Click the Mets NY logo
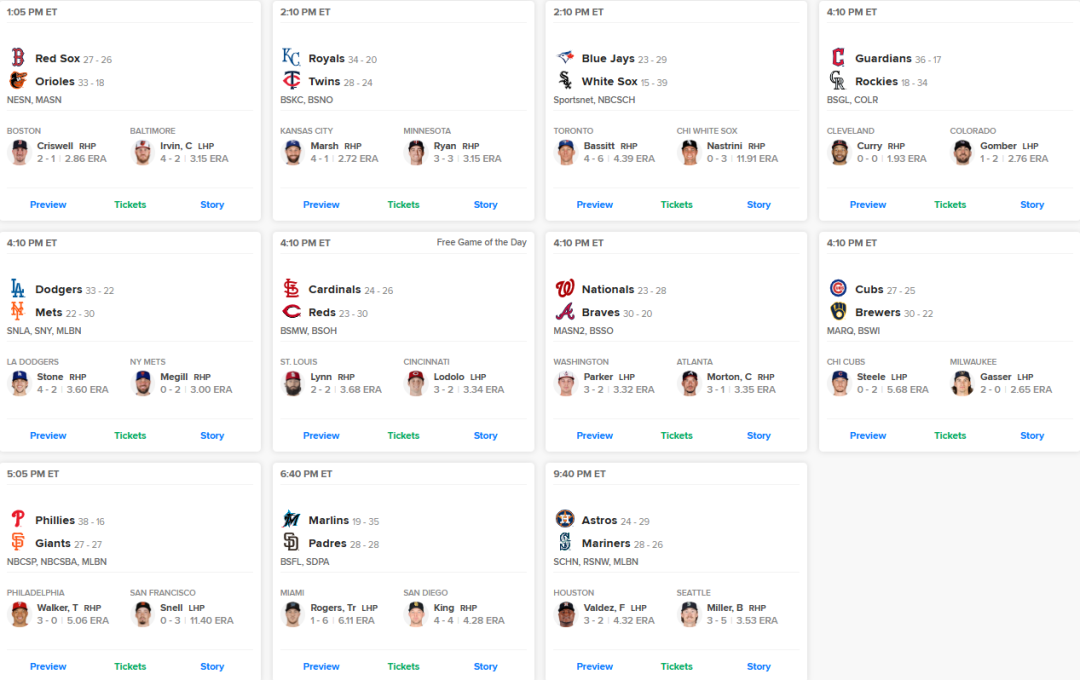Image resolution: width=1080 pixels, height=680 pixels. (x=18, y=311)
